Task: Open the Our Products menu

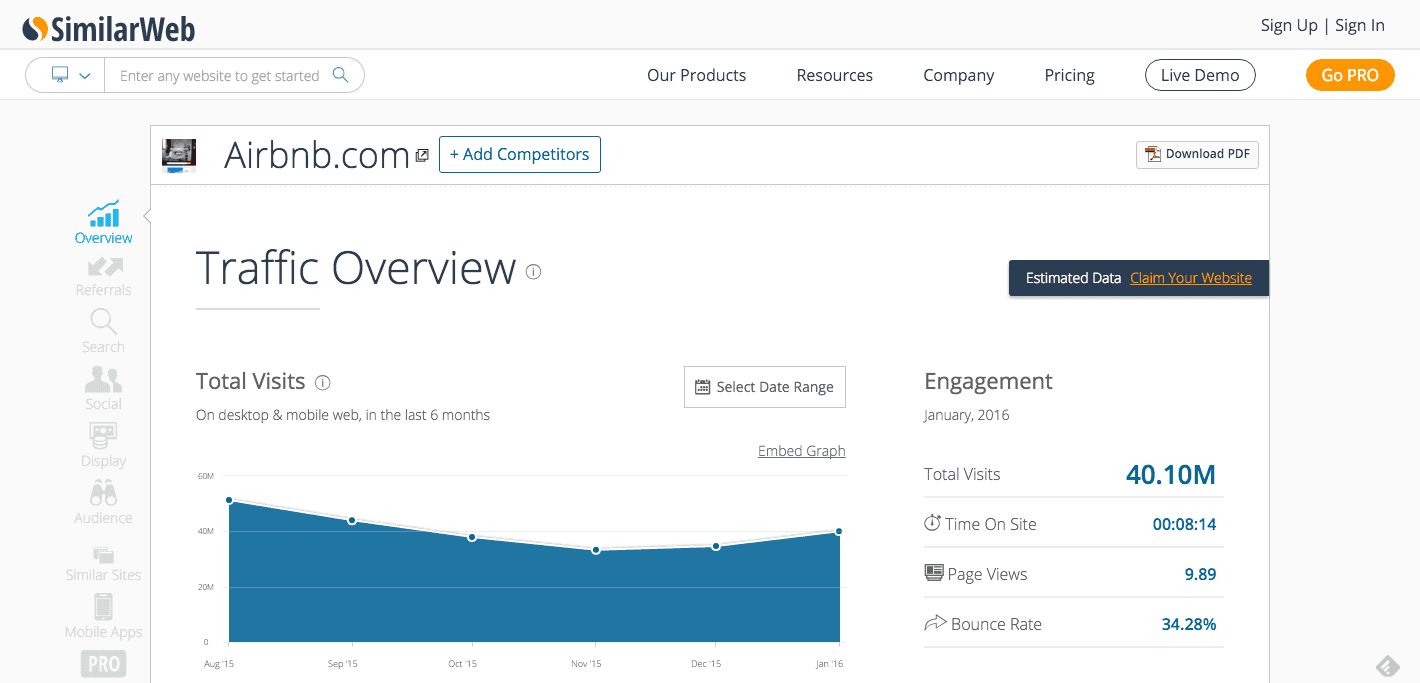Action: tap(696, 75)
